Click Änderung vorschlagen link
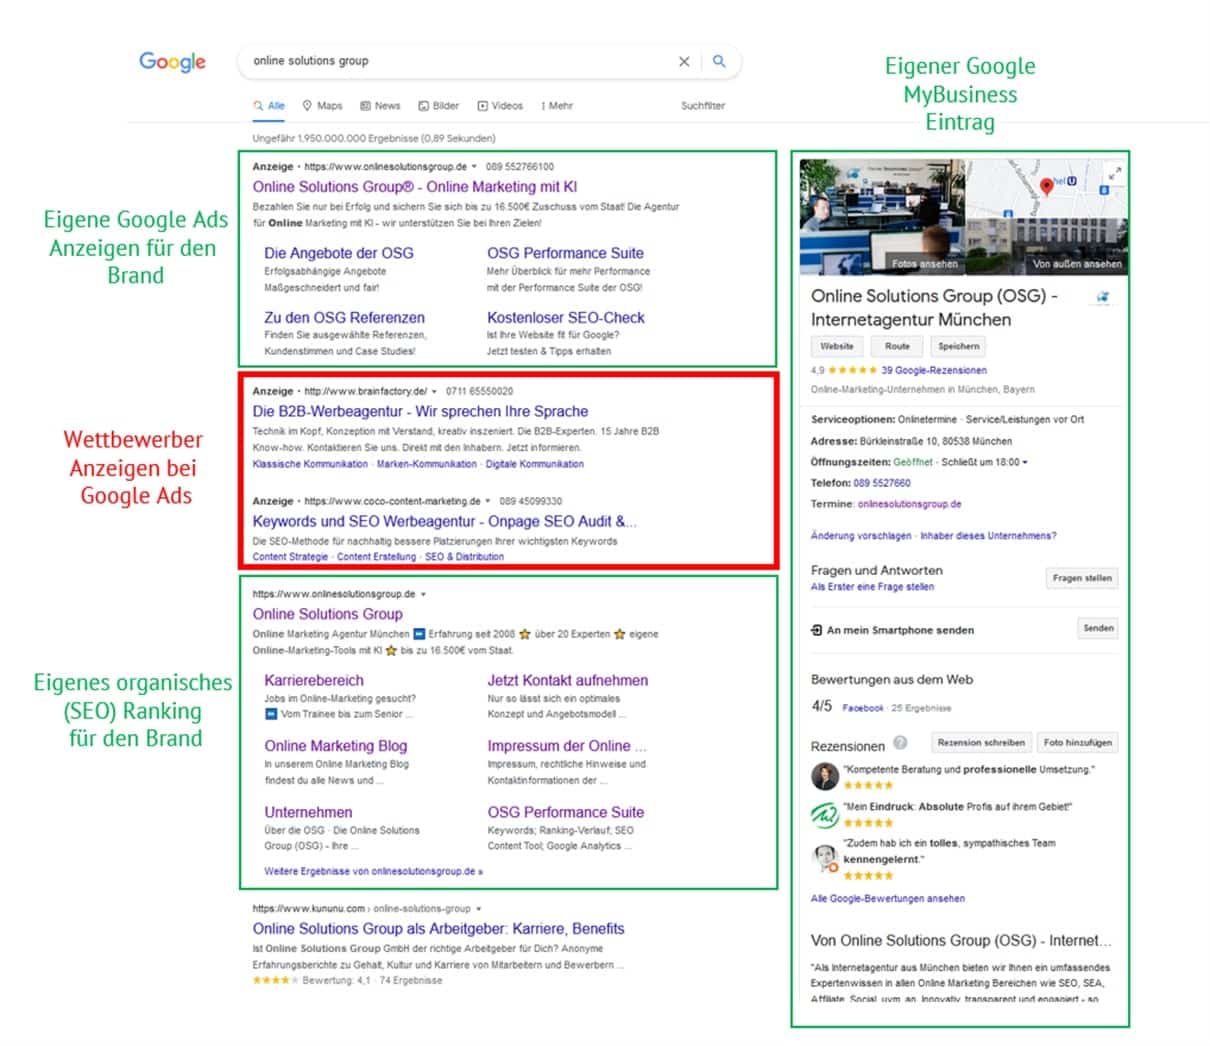Image resolution: width=1210 pixels, height=1046 pixels. pos(861,536)
